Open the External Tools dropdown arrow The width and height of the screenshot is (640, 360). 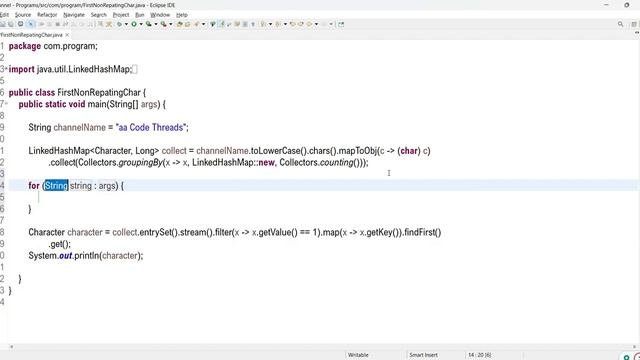tap(171, 24)
